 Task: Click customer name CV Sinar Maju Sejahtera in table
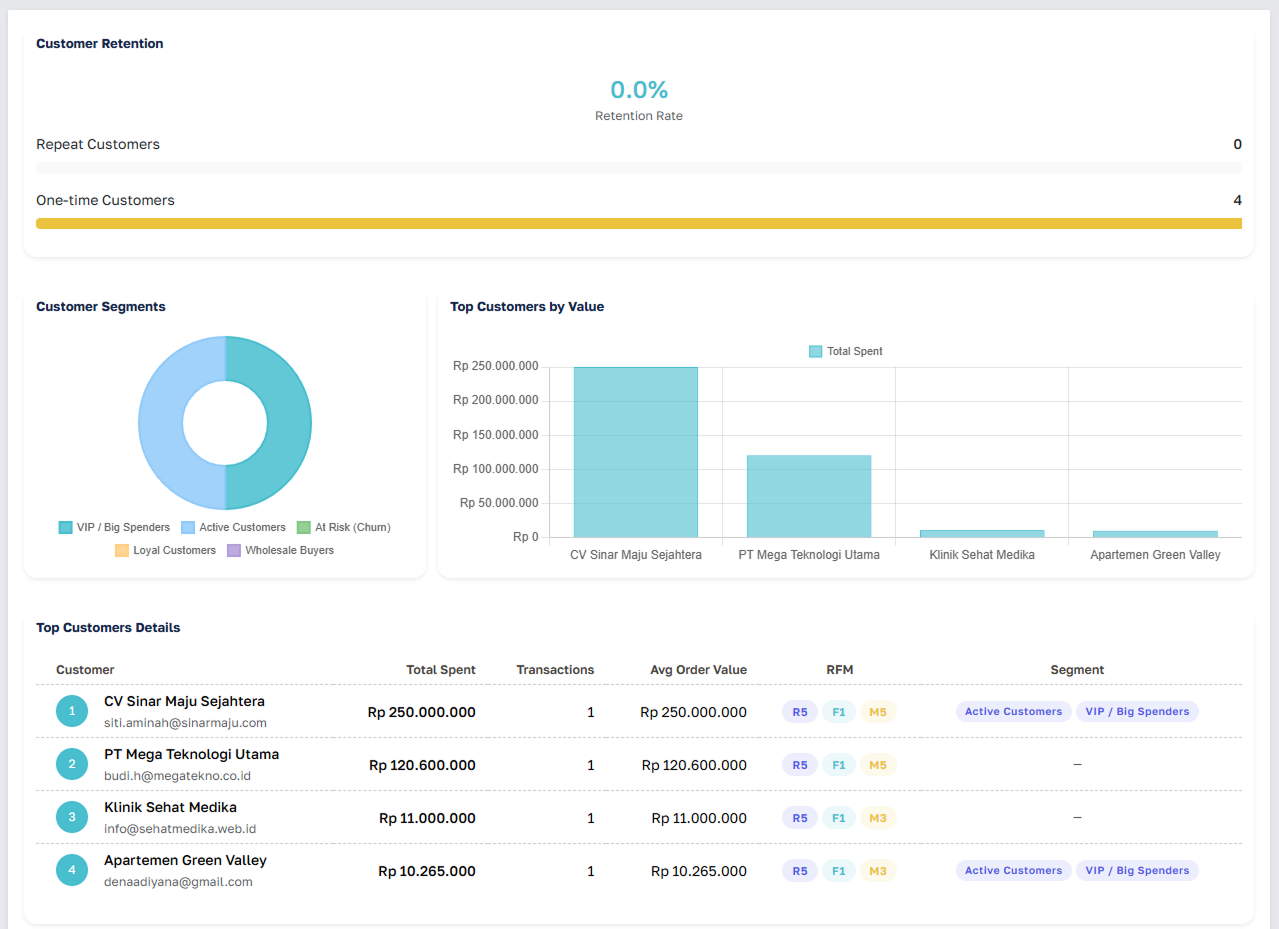(184, 701)
